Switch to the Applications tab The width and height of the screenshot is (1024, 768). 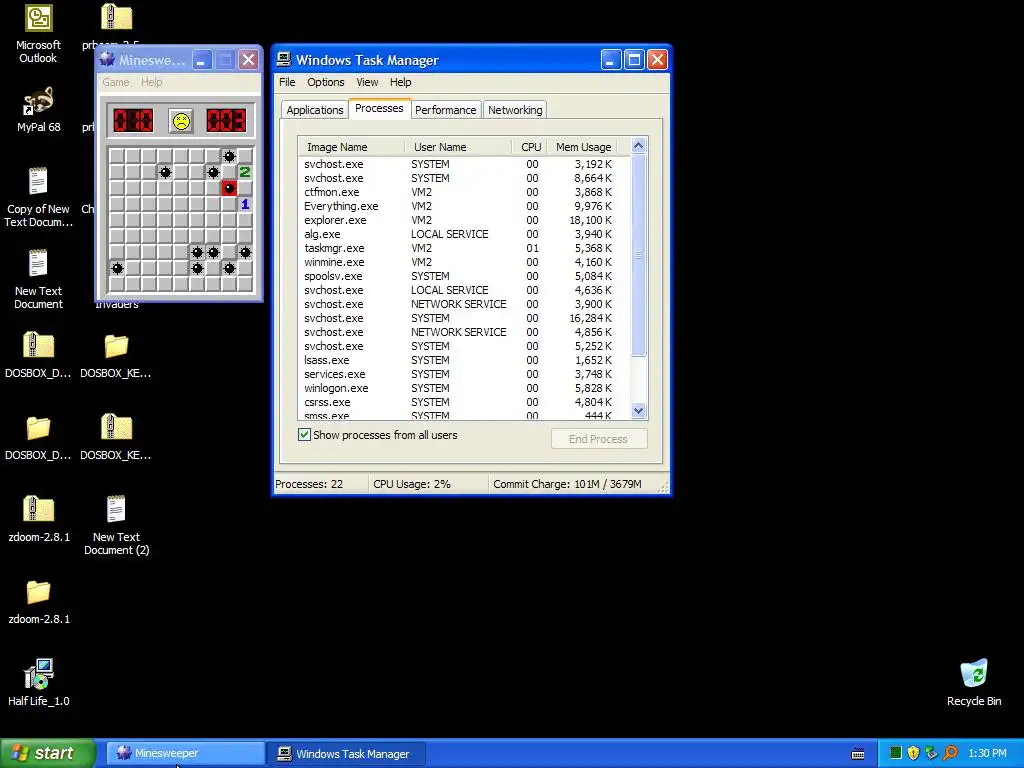click(315, 110)
